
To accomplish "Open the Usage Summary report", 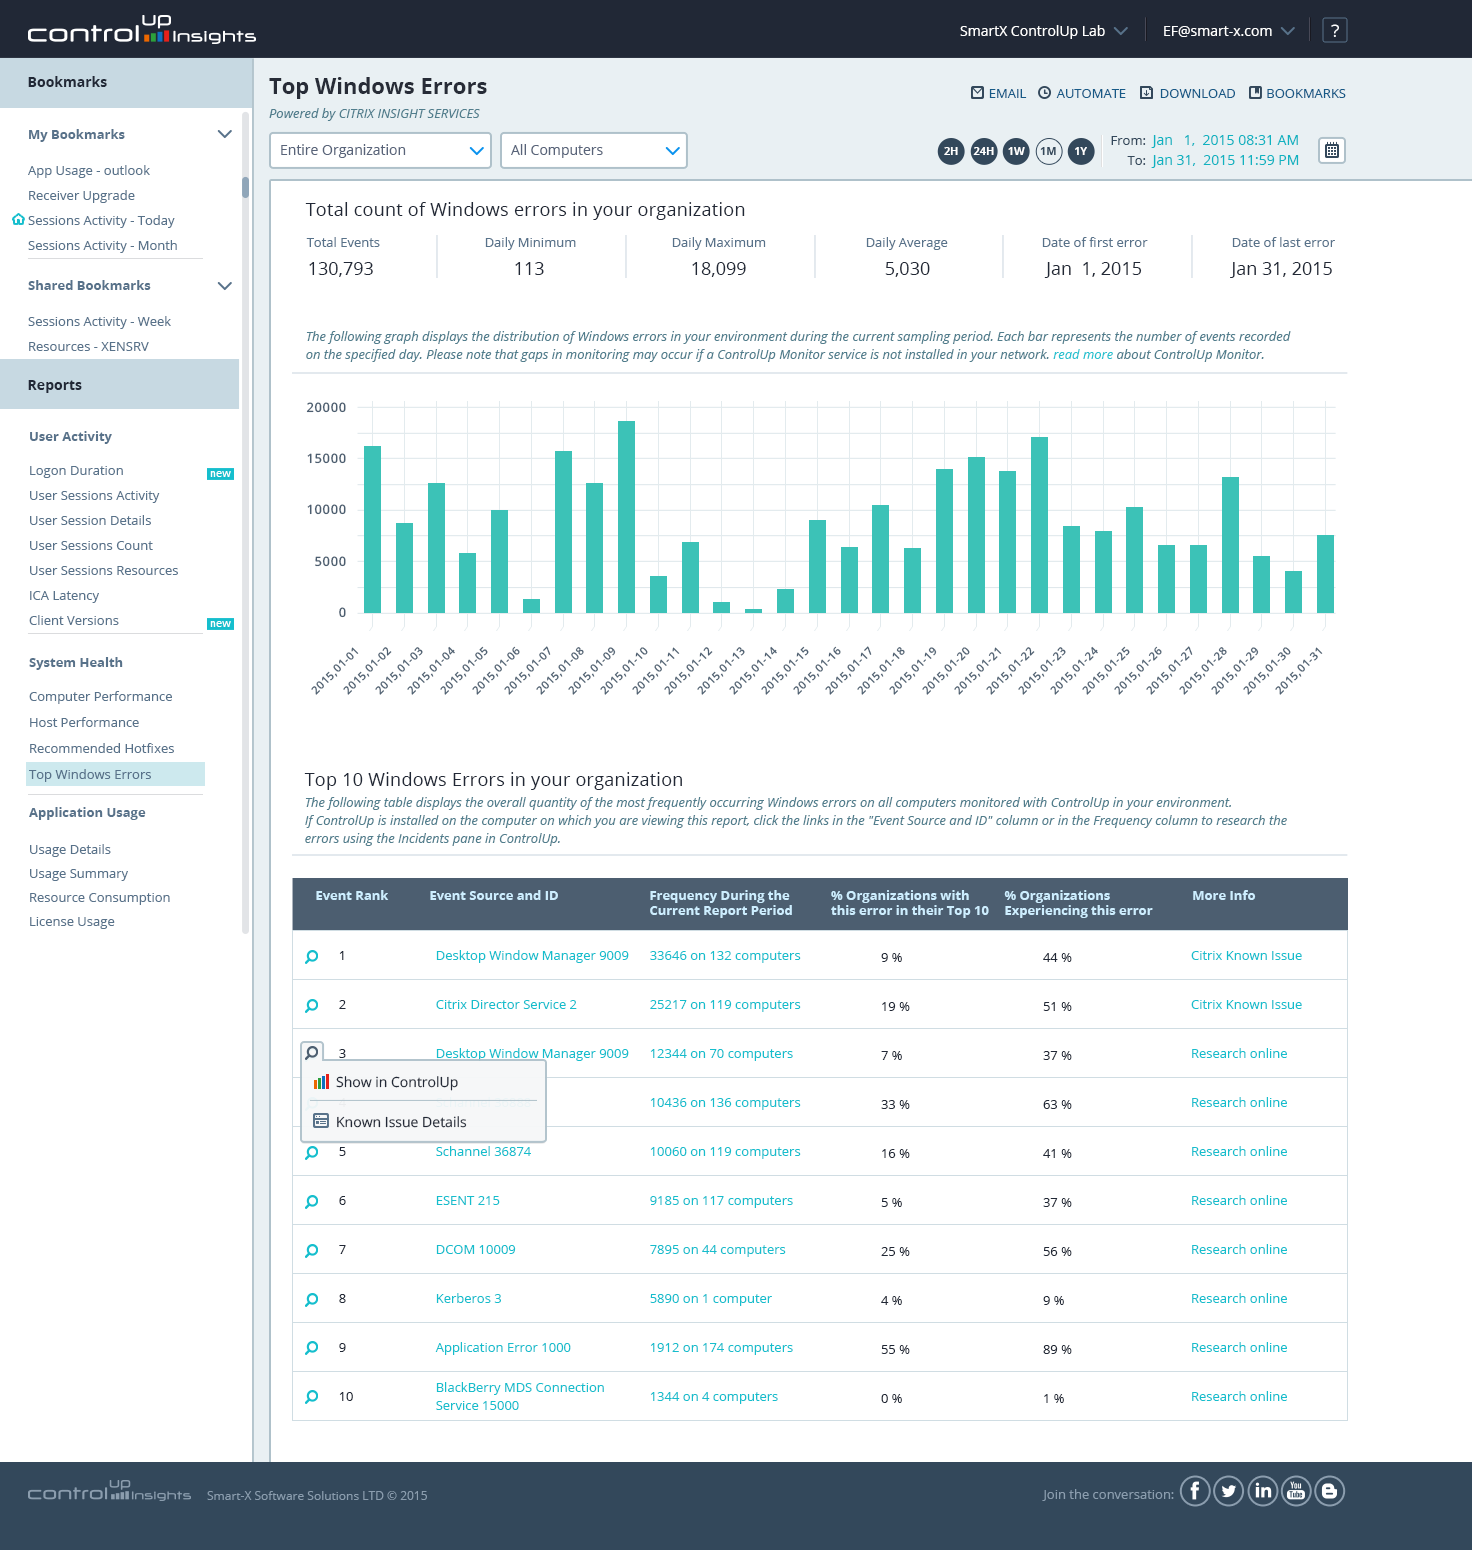I will click(78, 874).
